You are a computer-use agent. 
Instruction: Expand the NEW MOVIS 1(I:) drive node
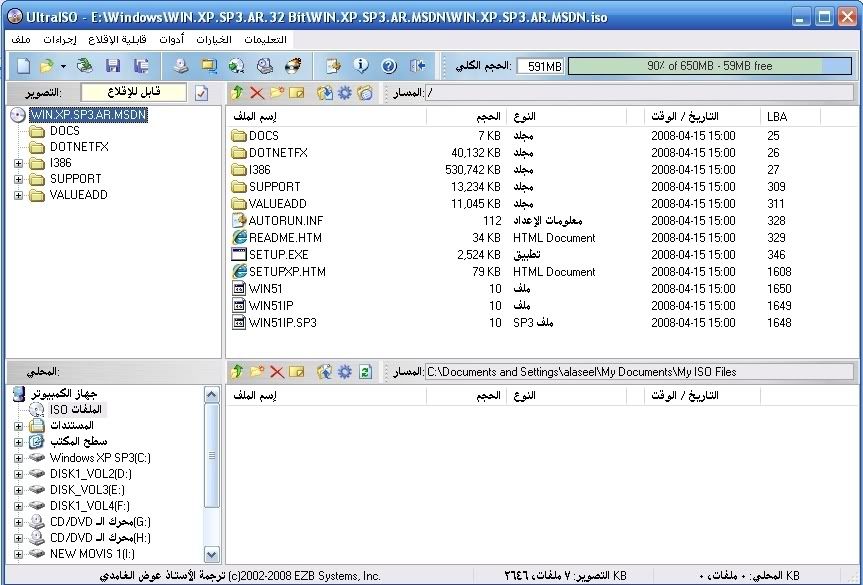(x=18, y=554)
